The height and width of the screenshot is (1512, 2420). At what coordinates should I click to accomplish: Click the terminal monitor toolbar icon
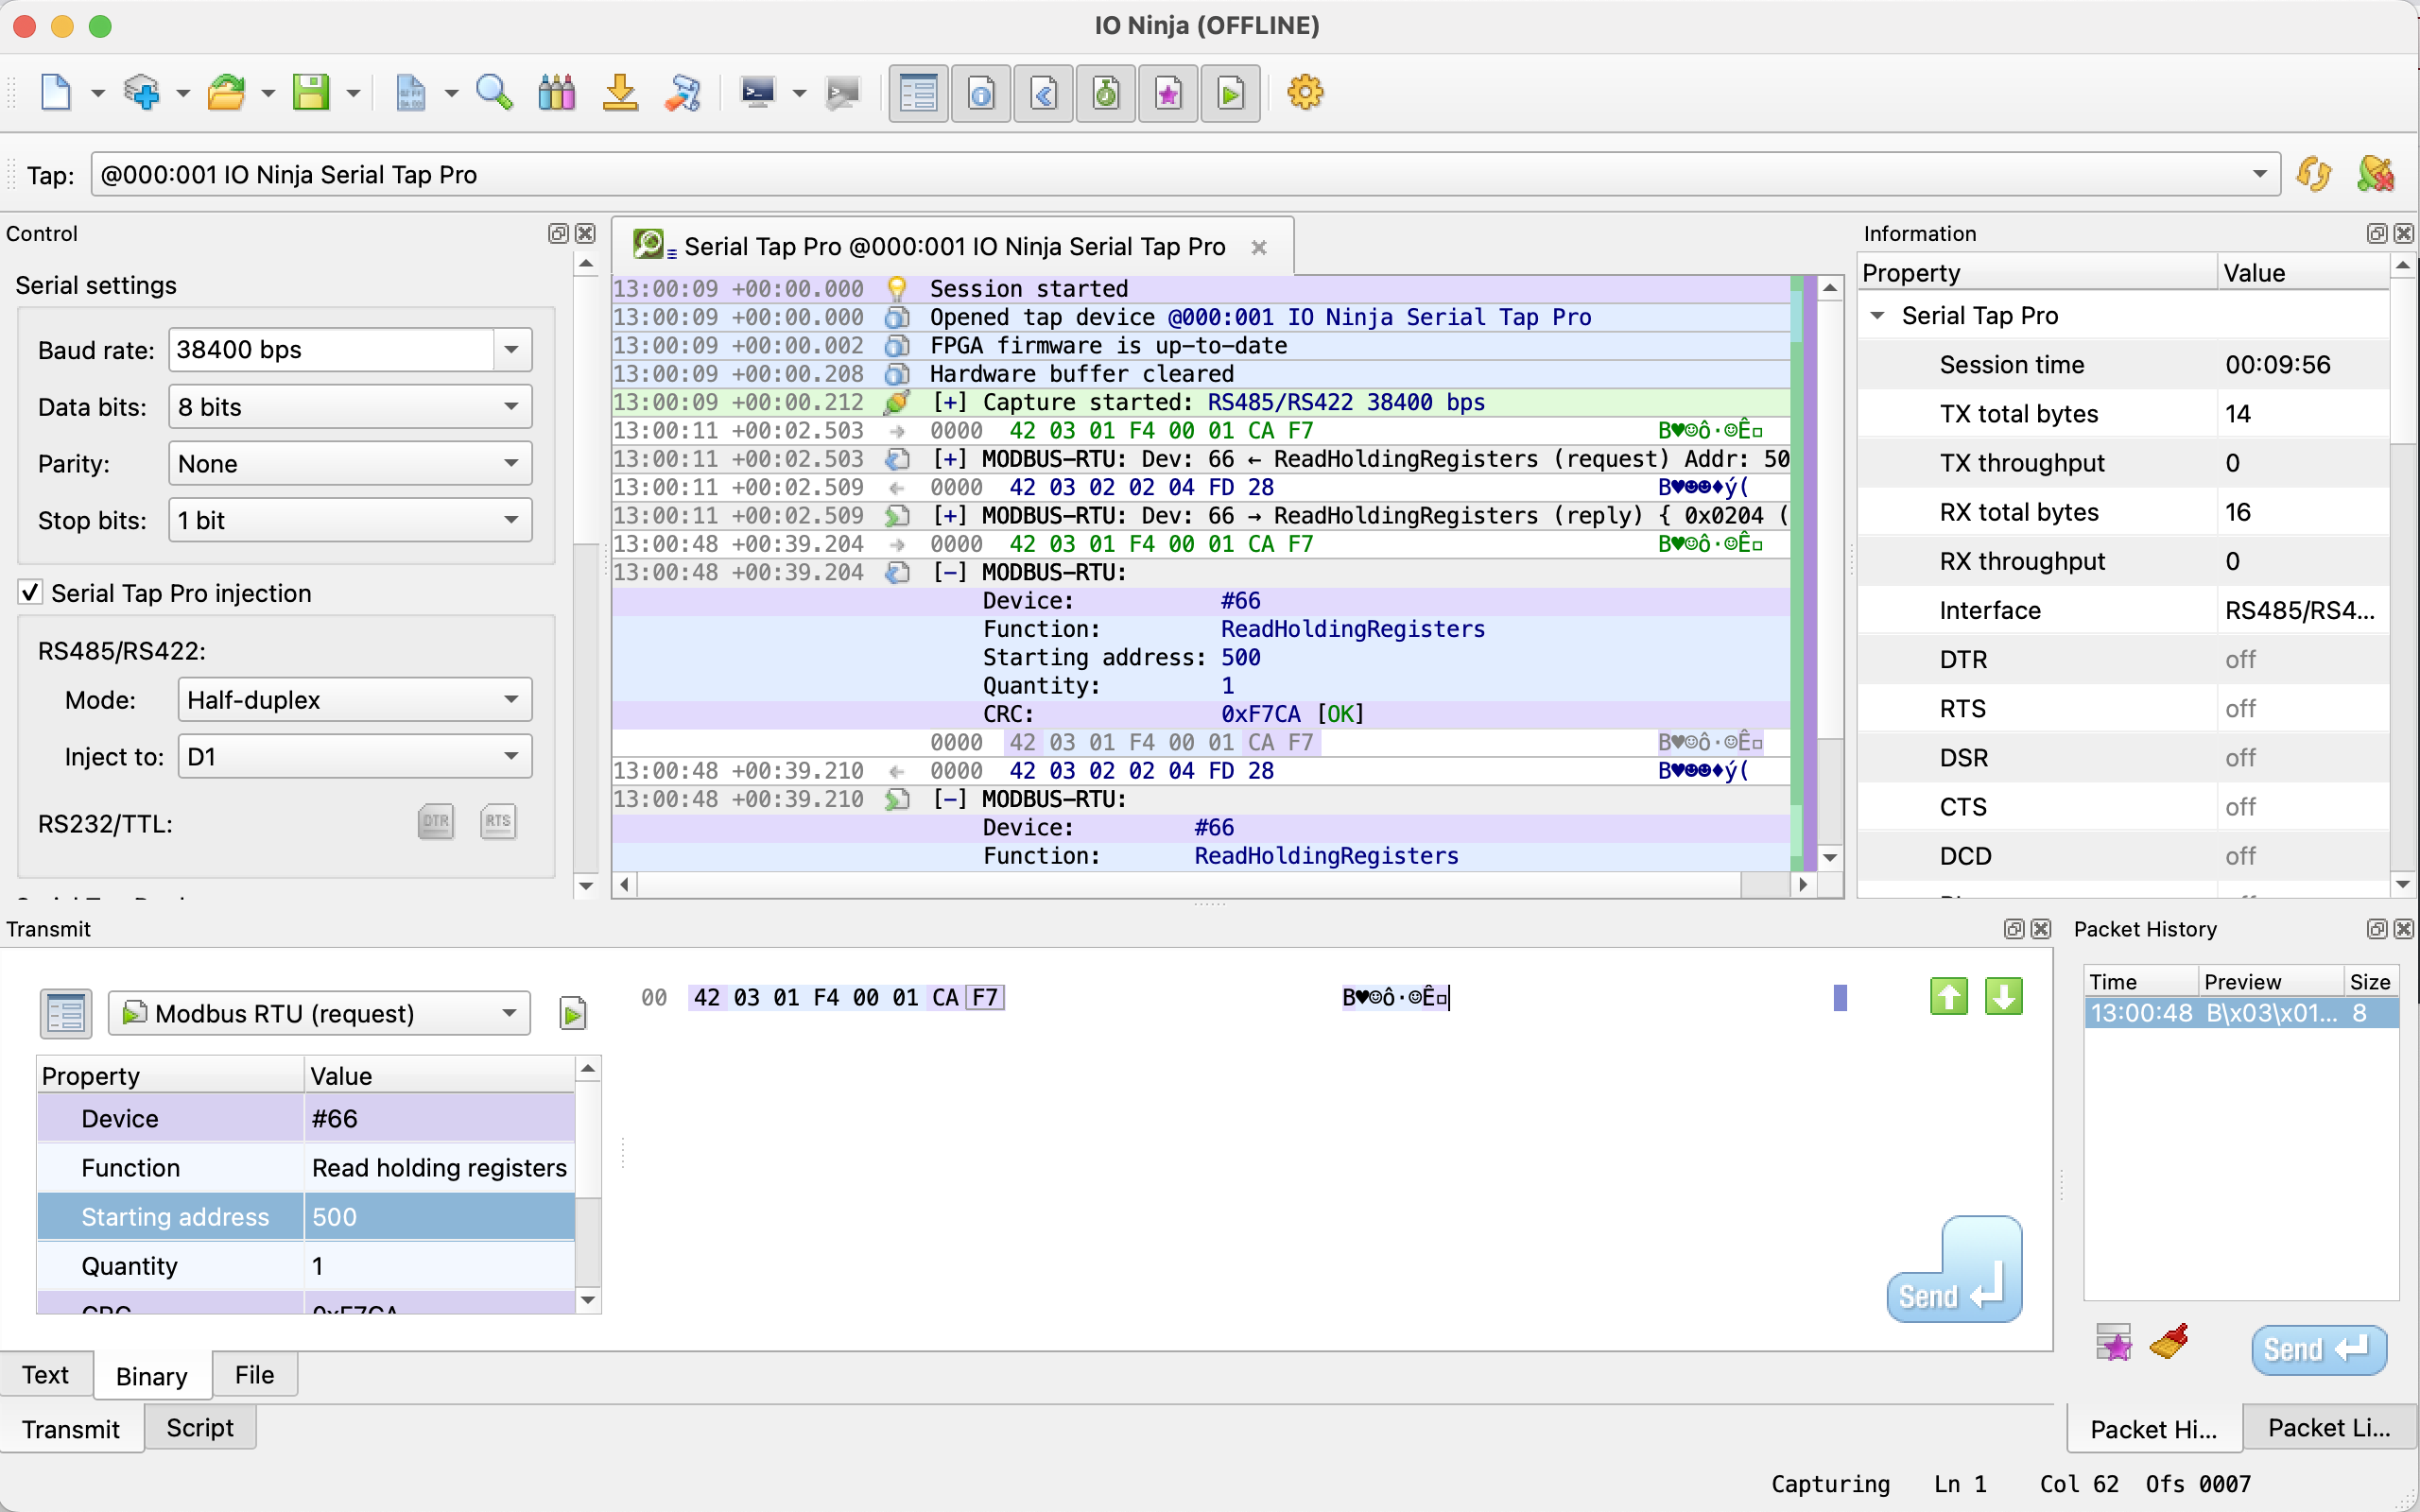(758, 93)
